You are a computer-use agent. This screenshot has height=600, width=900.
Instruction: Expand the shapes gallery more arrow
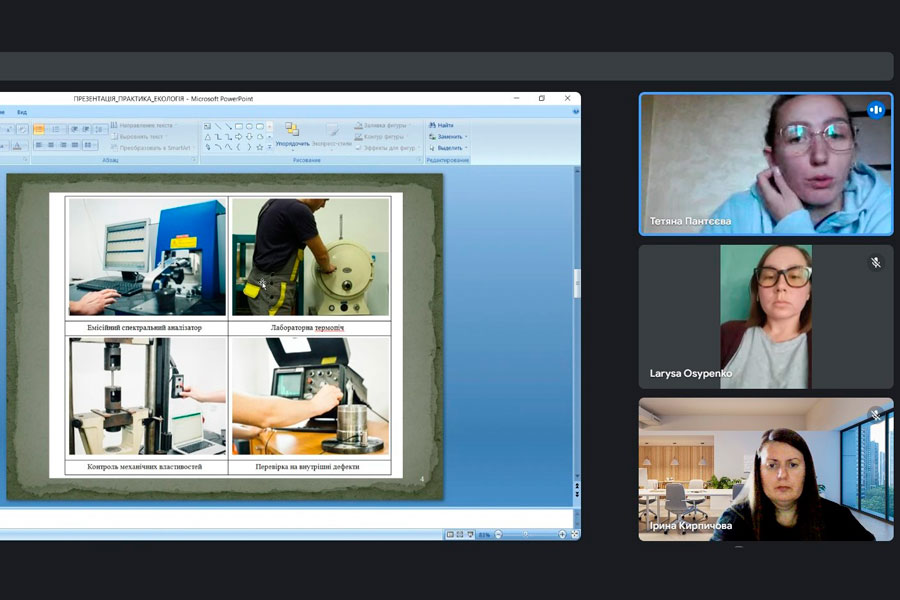[270, 147]
